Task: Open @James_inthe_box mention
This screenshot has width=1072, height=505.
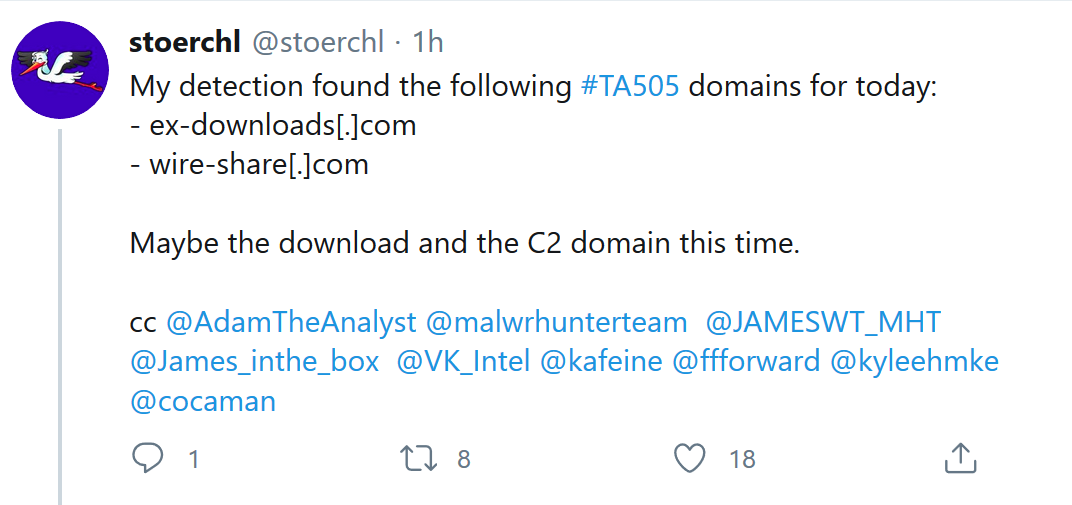Action: (x=254, y=362)
